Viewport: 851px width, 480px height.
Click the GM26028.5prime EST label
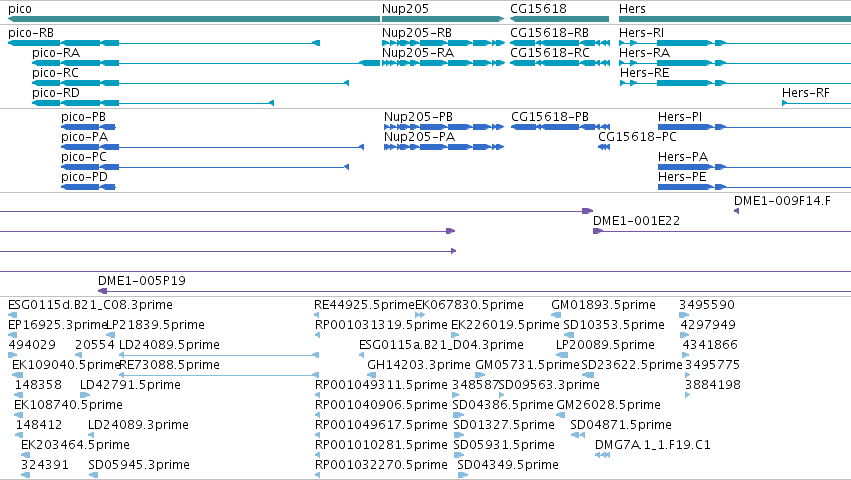tap(608, 405)
